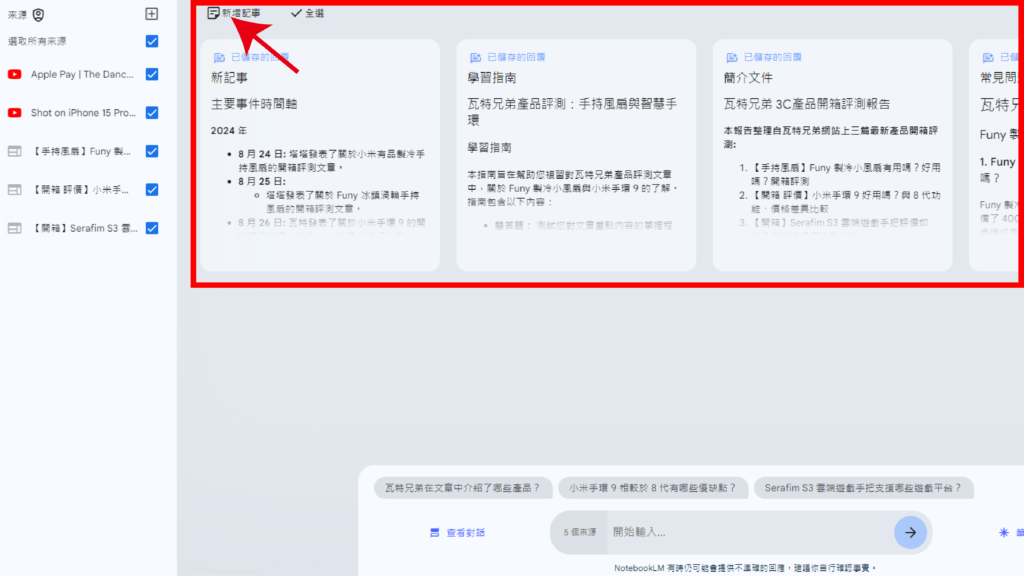Add a new source with the plus icon

tap(152, 14)
